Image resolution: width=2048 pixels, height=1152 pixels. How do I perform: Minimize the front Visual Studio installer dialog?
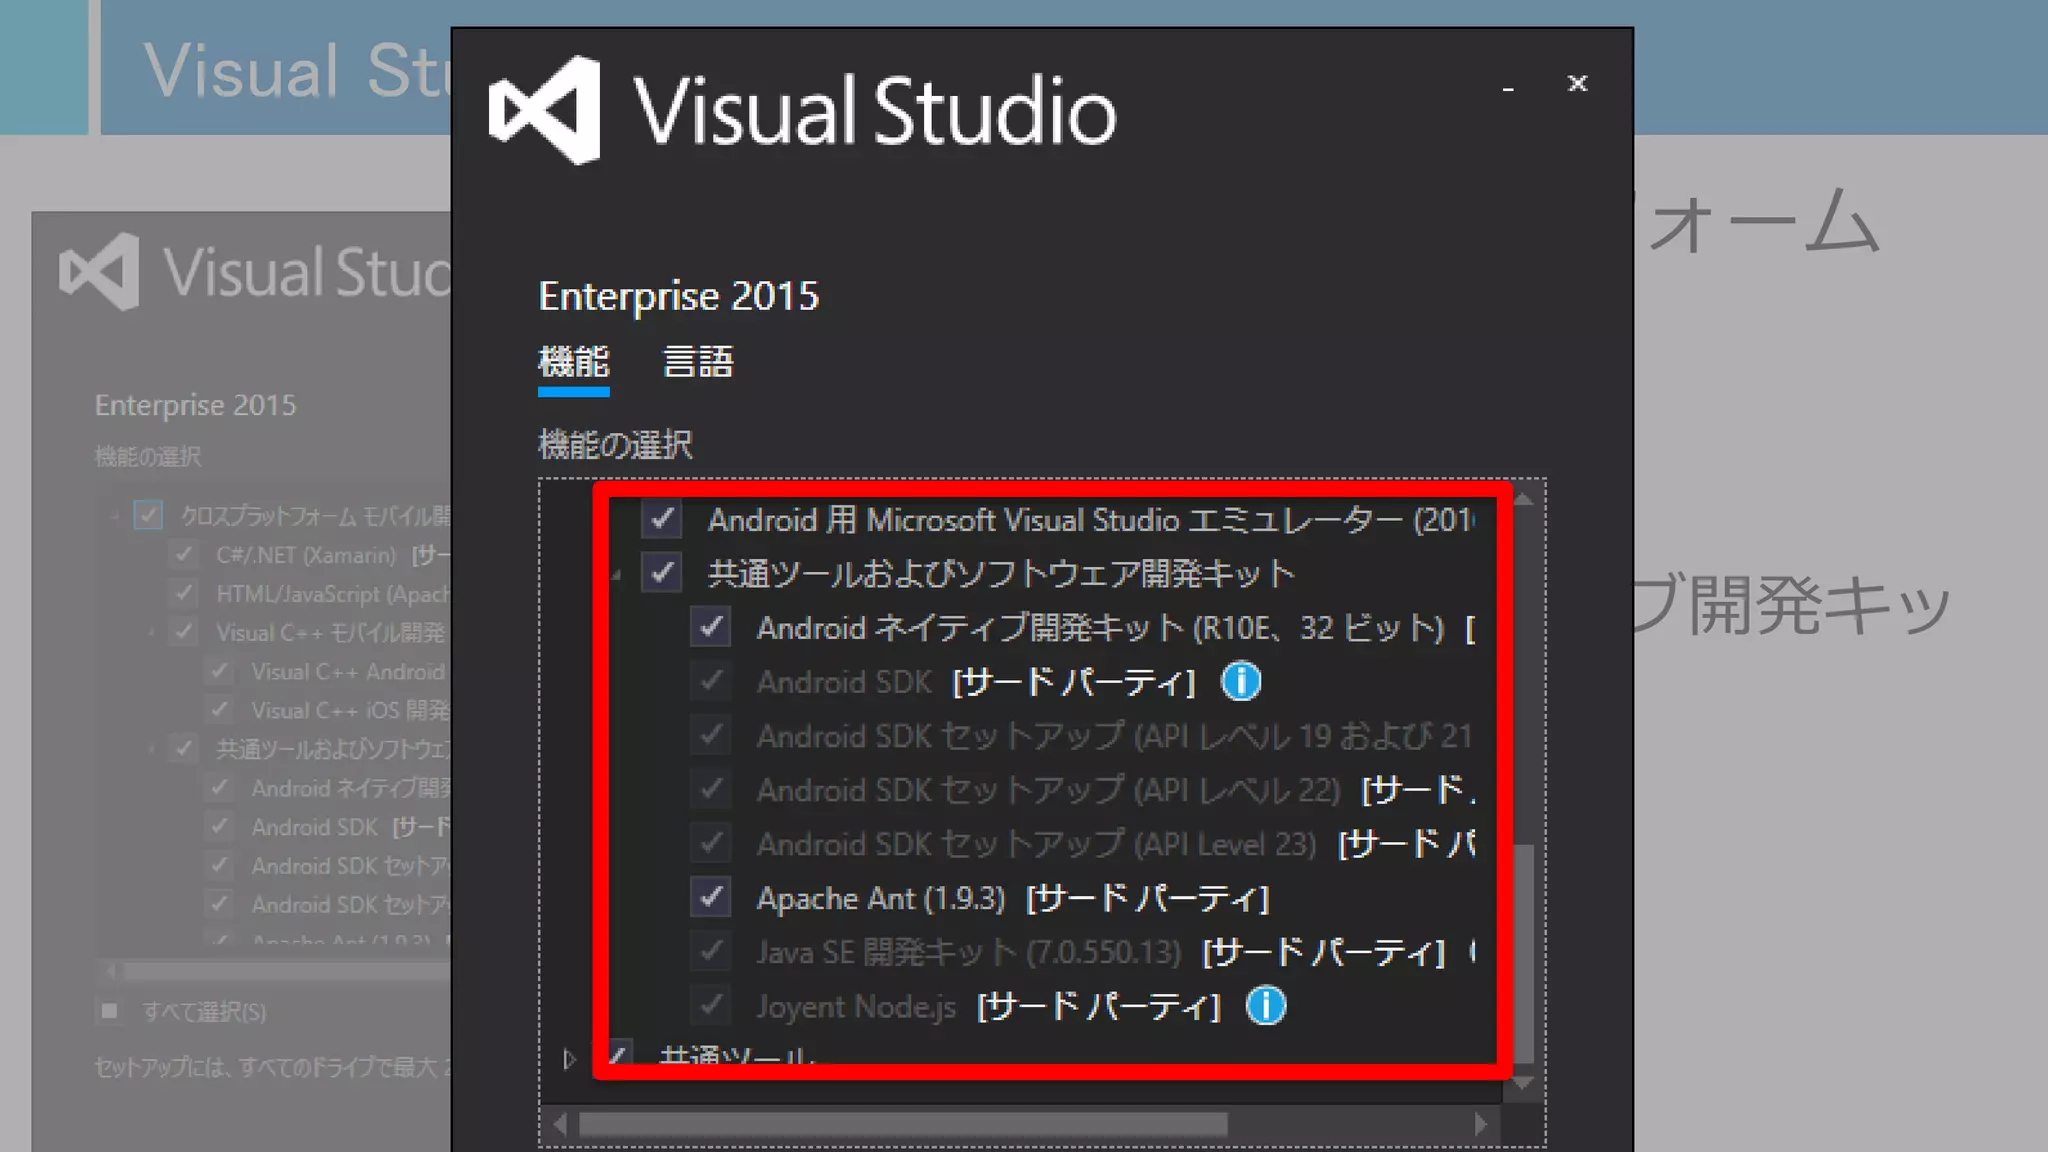[1508, 88]
